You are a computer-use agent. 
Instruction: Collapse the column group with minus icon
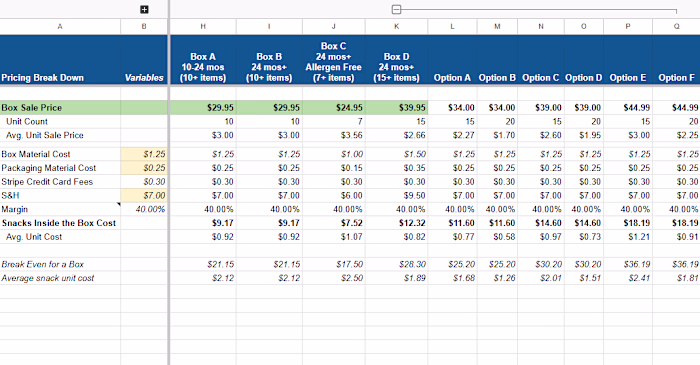[396, 9]
